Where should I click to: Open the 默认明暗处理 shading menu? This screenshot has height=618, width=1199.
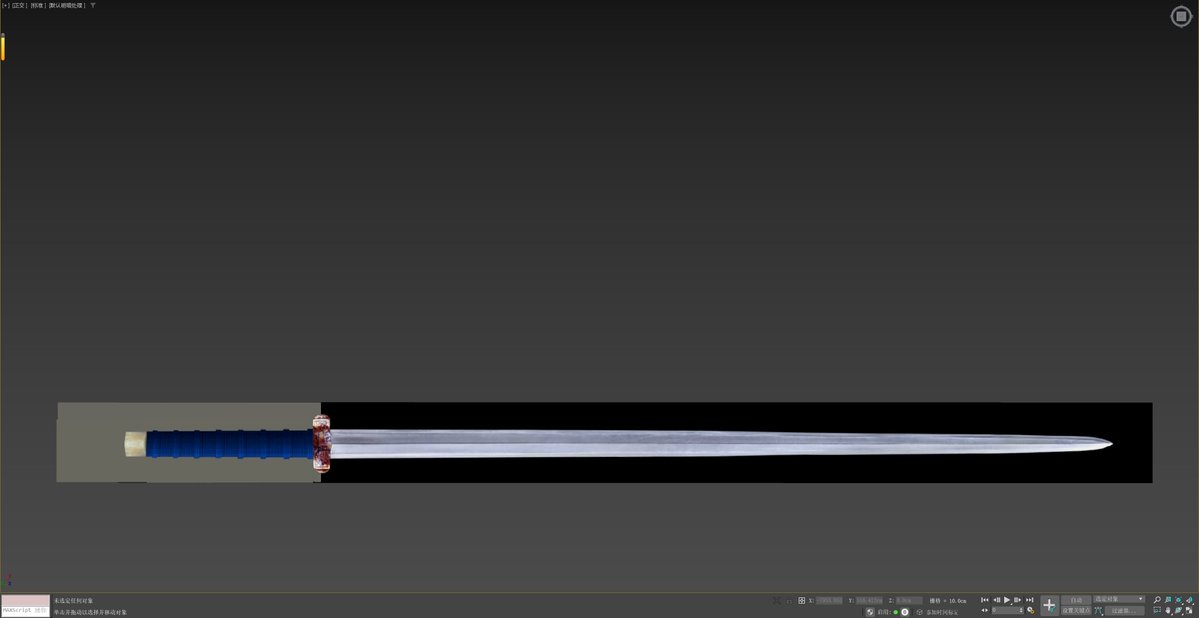tap(67, 5)
